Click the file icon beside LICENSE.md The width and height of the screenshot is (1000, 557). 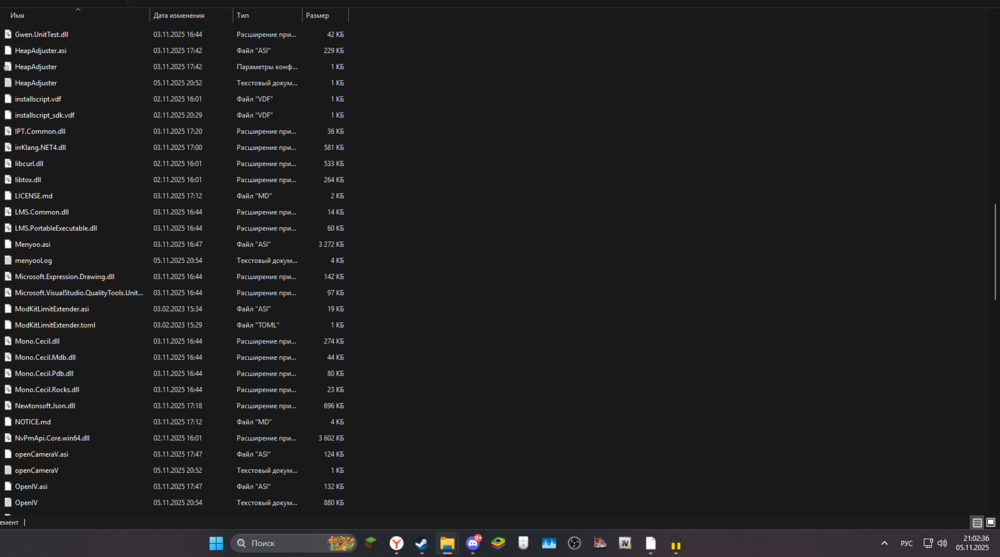8,196
